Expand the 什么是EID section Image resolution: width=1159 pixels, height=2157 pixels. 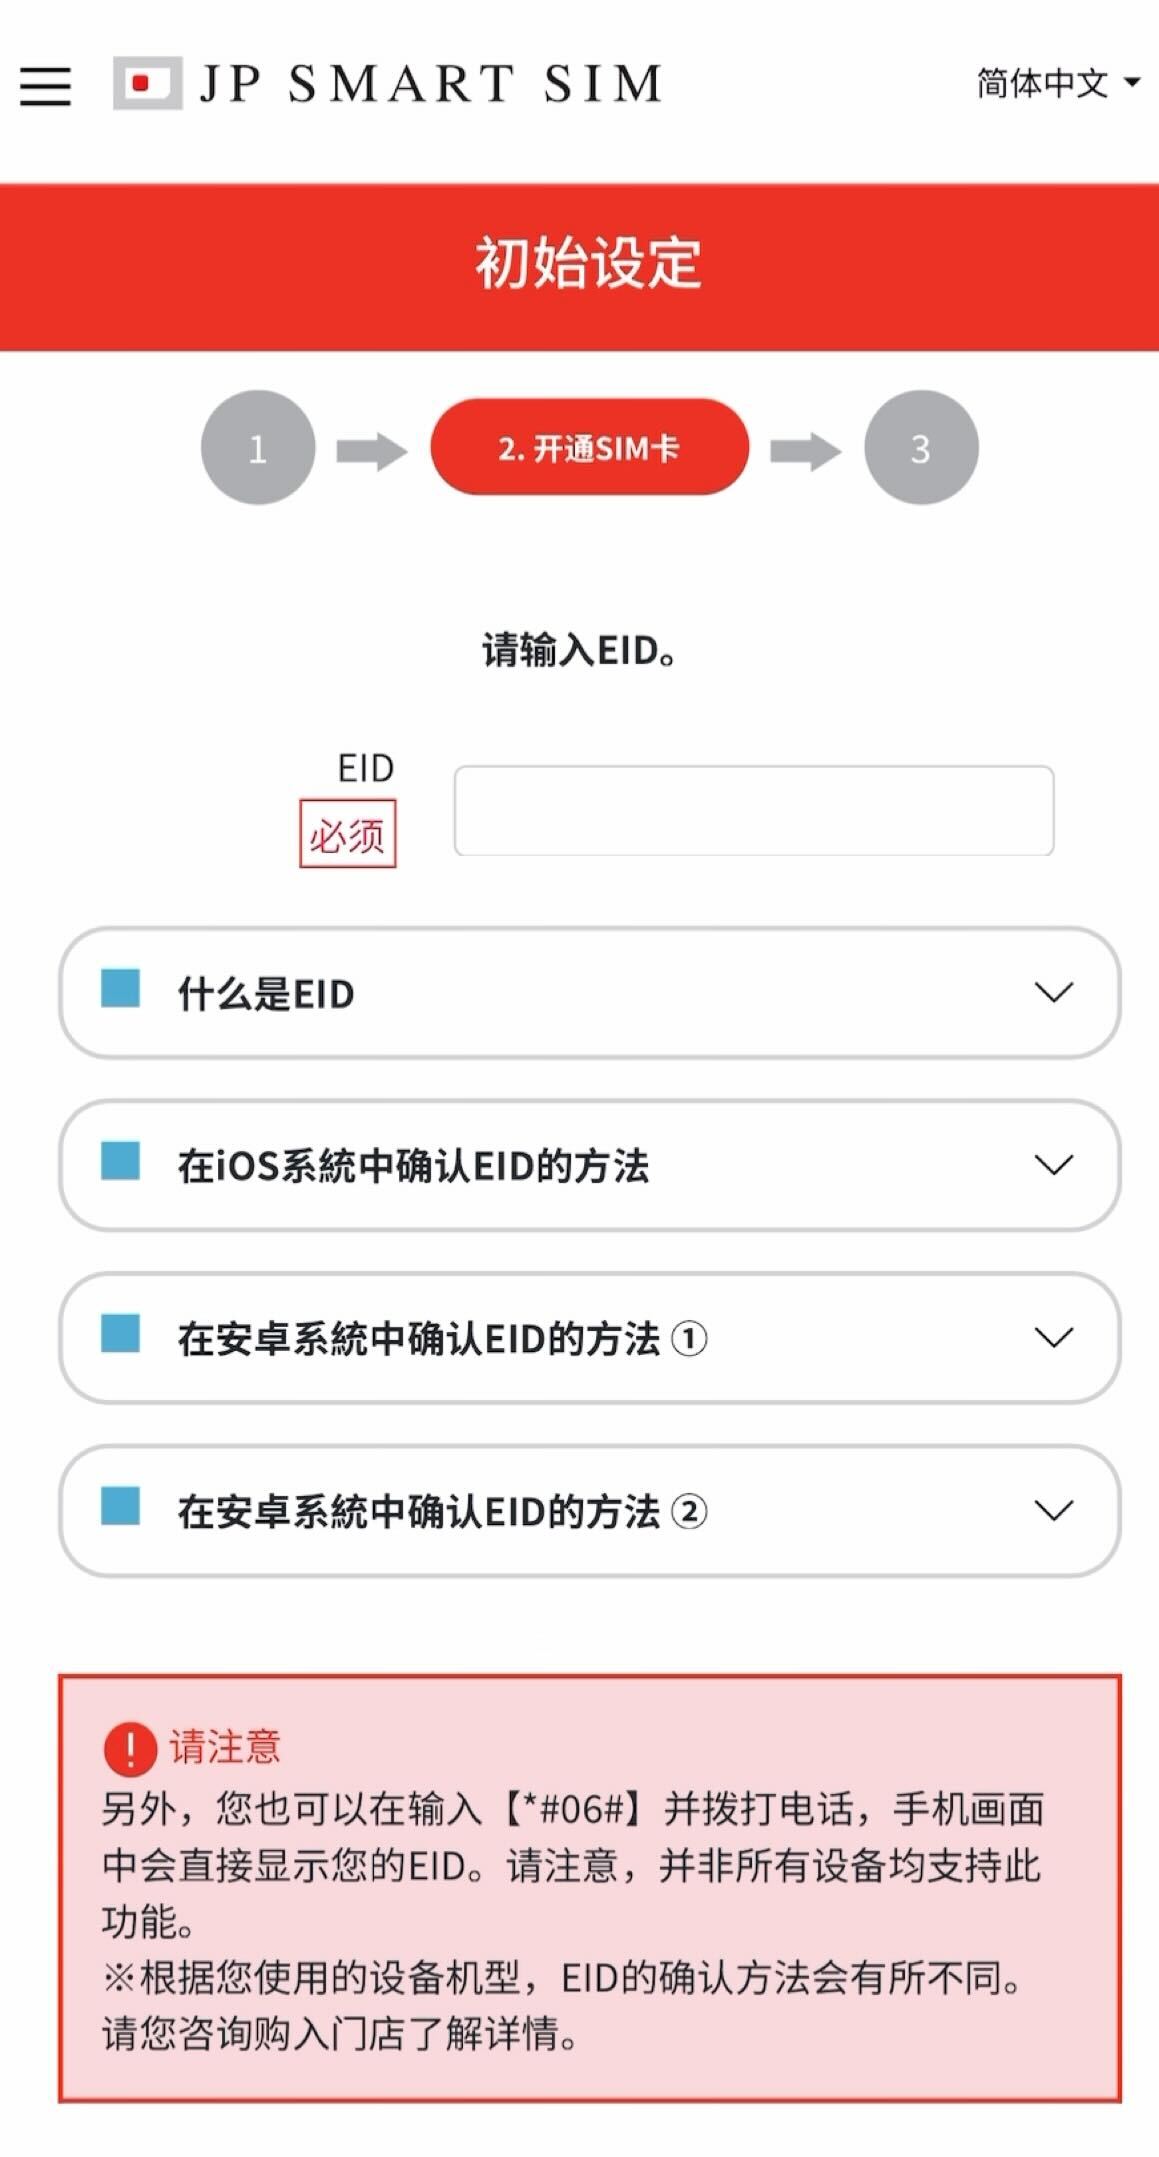point(589,993)
